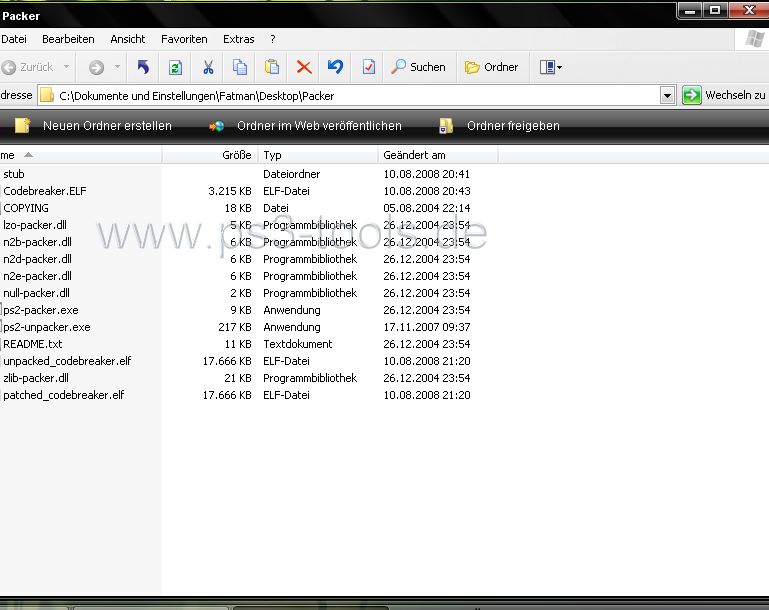Click Ordner im Web veröffentlichen

(x=319, y=126)
